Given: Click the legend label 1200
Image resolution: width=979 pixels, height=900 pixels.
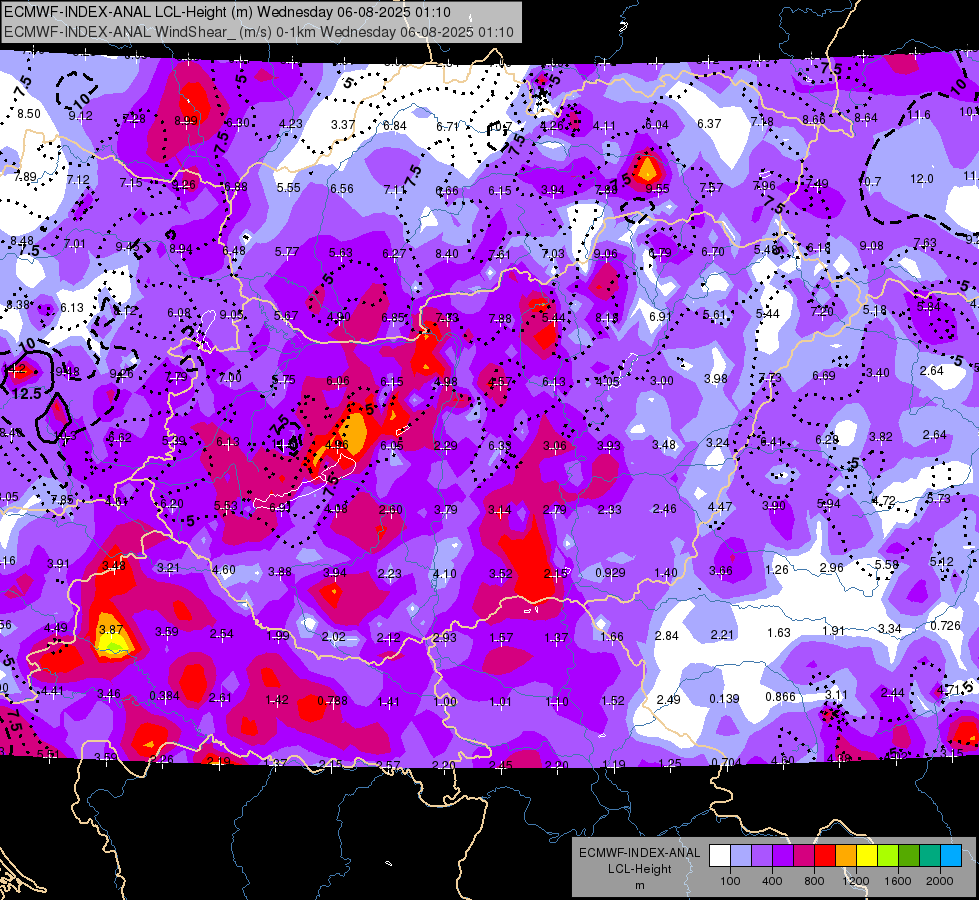Looking at the screenshot, I should [855, 881].
